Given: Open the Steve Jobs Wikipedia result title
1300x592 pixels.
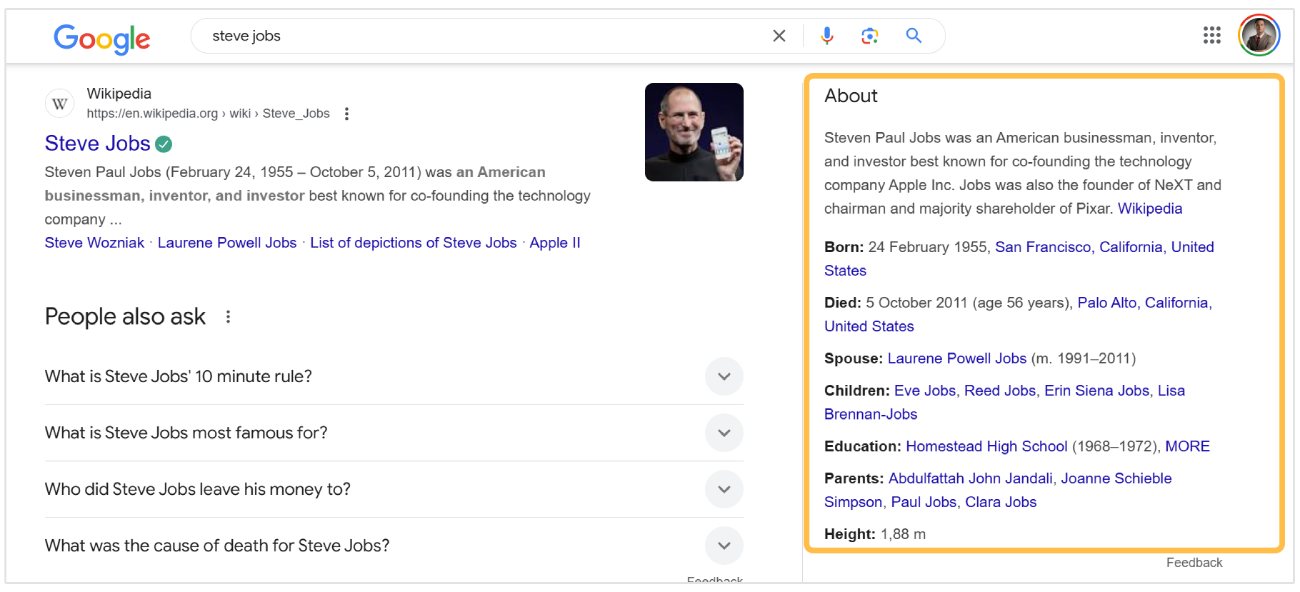Looking at the screenshot, I should click(x=97, y=143).
